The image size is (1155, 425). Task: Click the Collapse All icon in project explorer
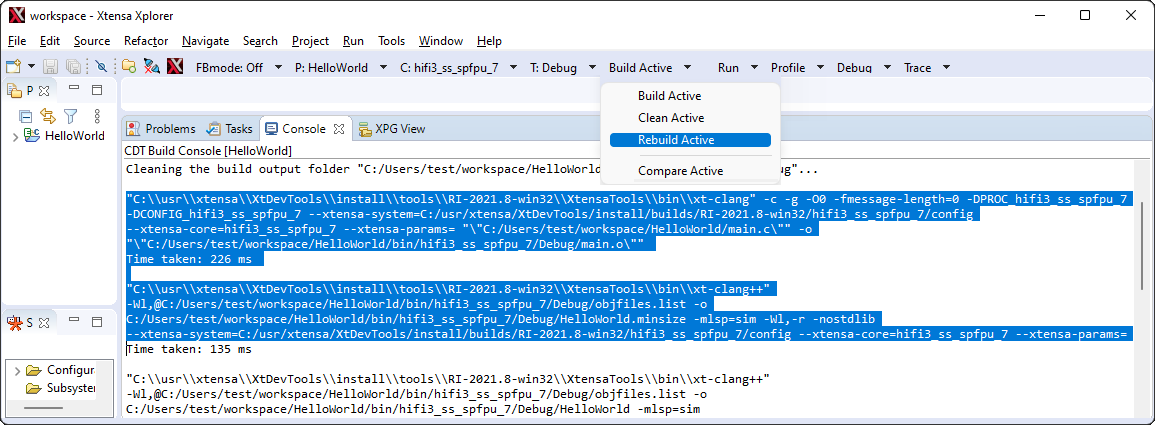(x=26, y=116)
